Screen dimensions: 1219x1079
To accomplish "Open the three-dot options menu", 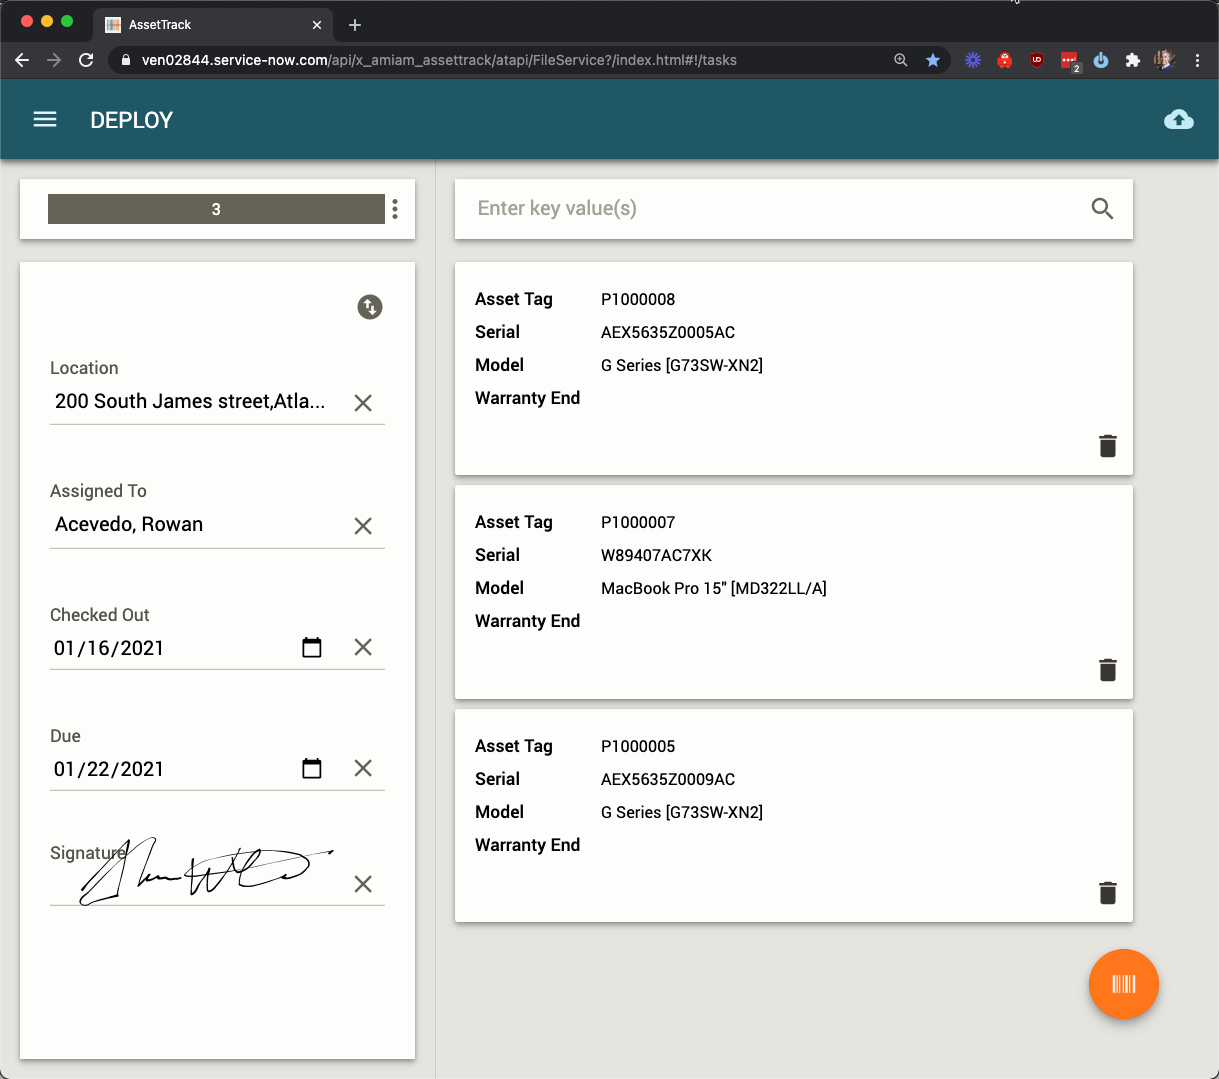I will coord(395,209).
